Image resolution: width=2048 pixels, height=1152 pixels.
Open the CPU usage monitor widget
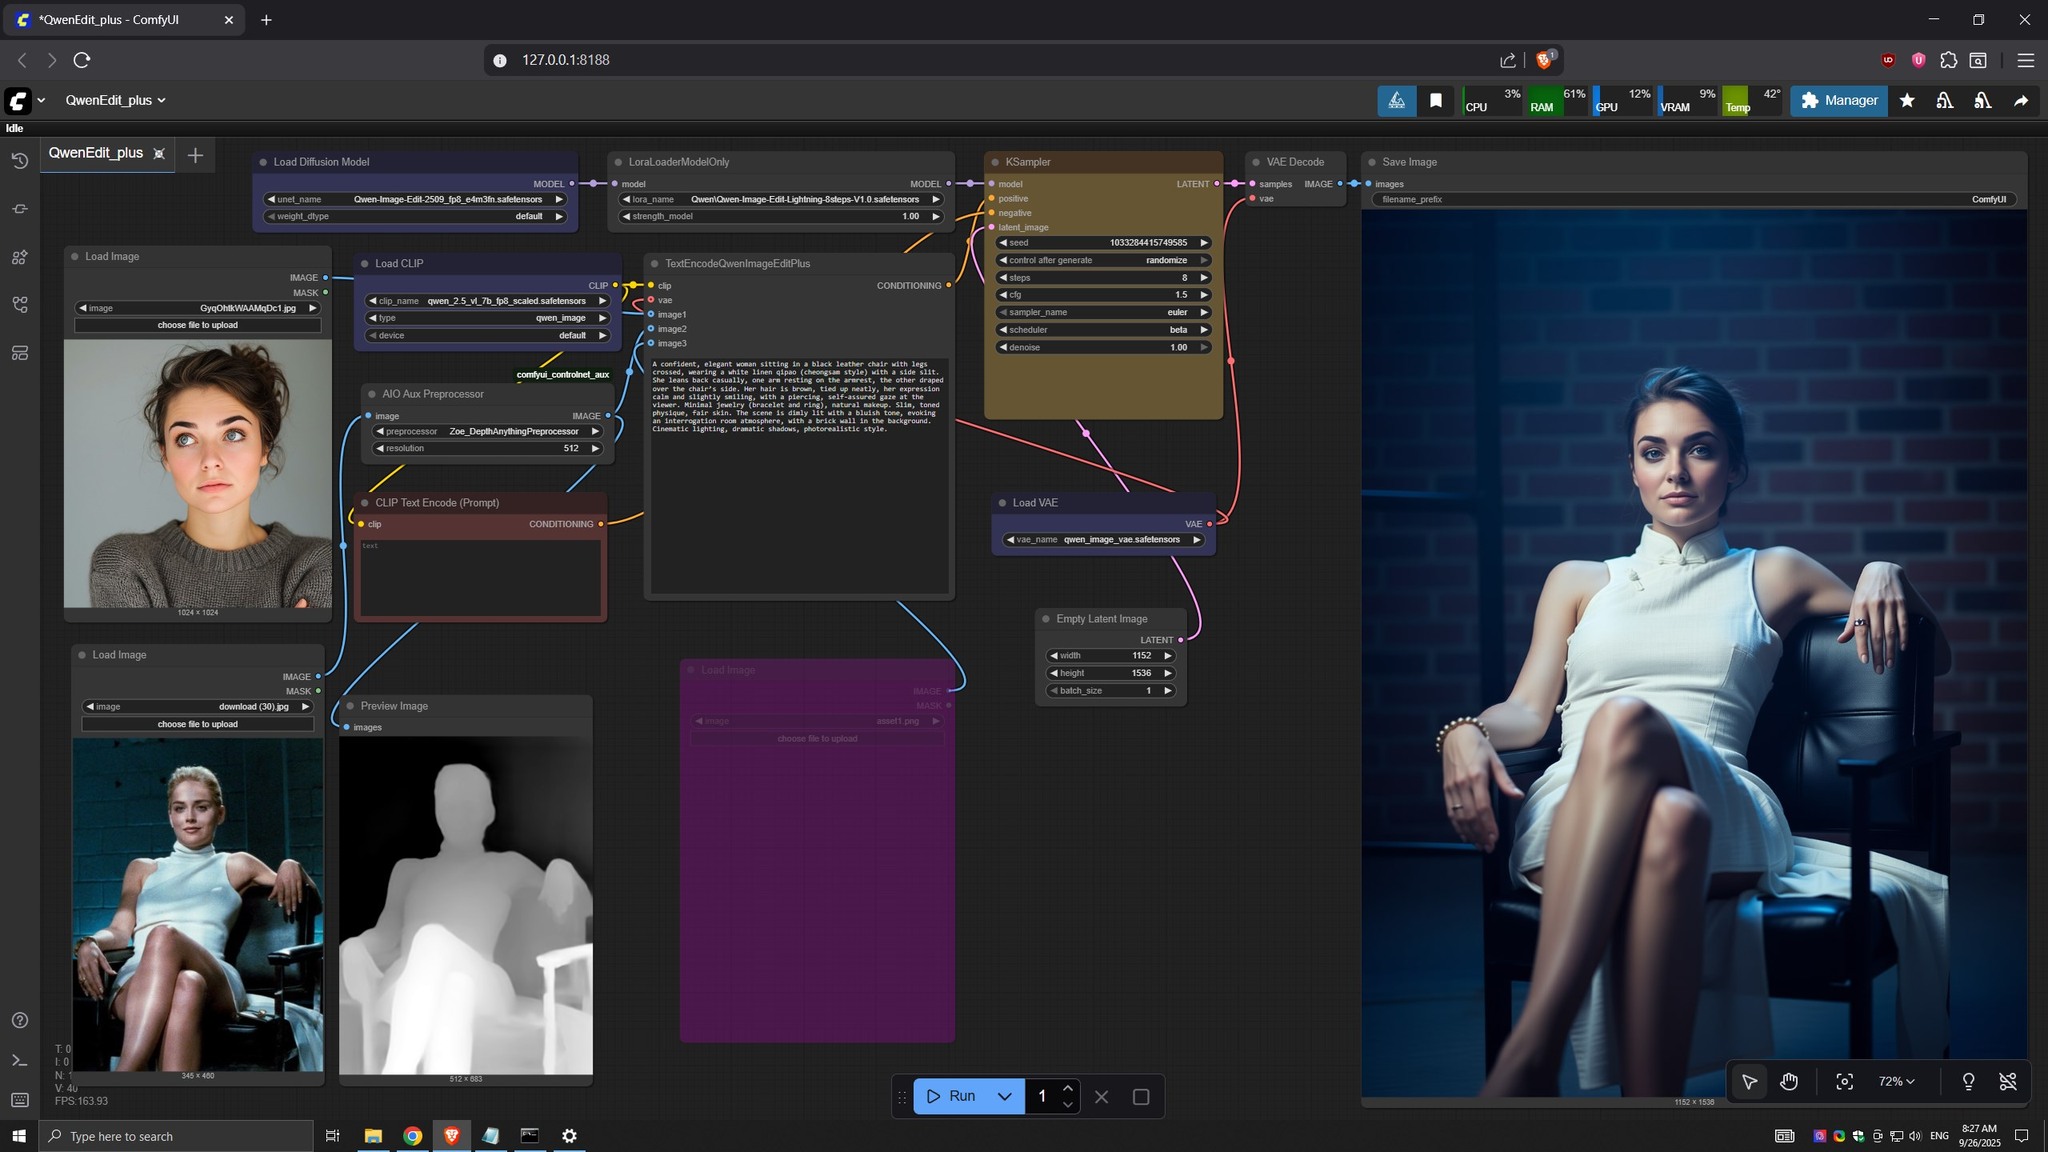point(1493,100)
